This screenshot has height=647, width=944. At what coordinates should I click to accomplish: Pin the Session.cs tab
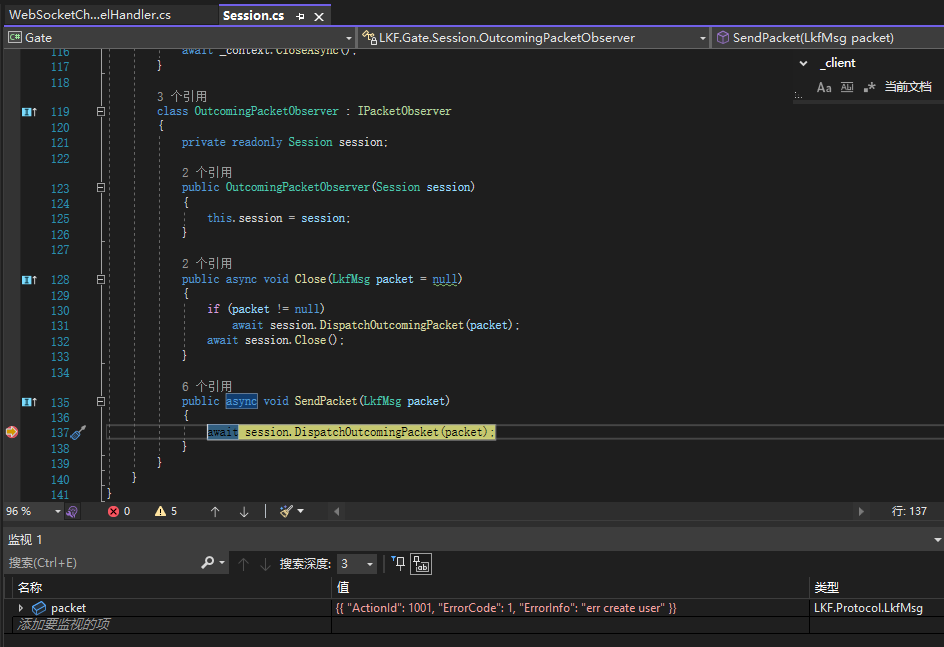click(301, 16)
